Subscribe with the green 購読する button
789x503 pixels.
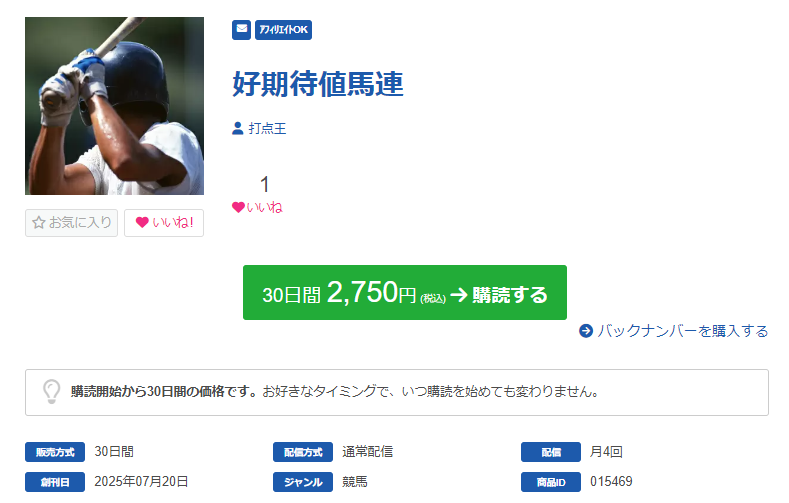click(405, 293)
